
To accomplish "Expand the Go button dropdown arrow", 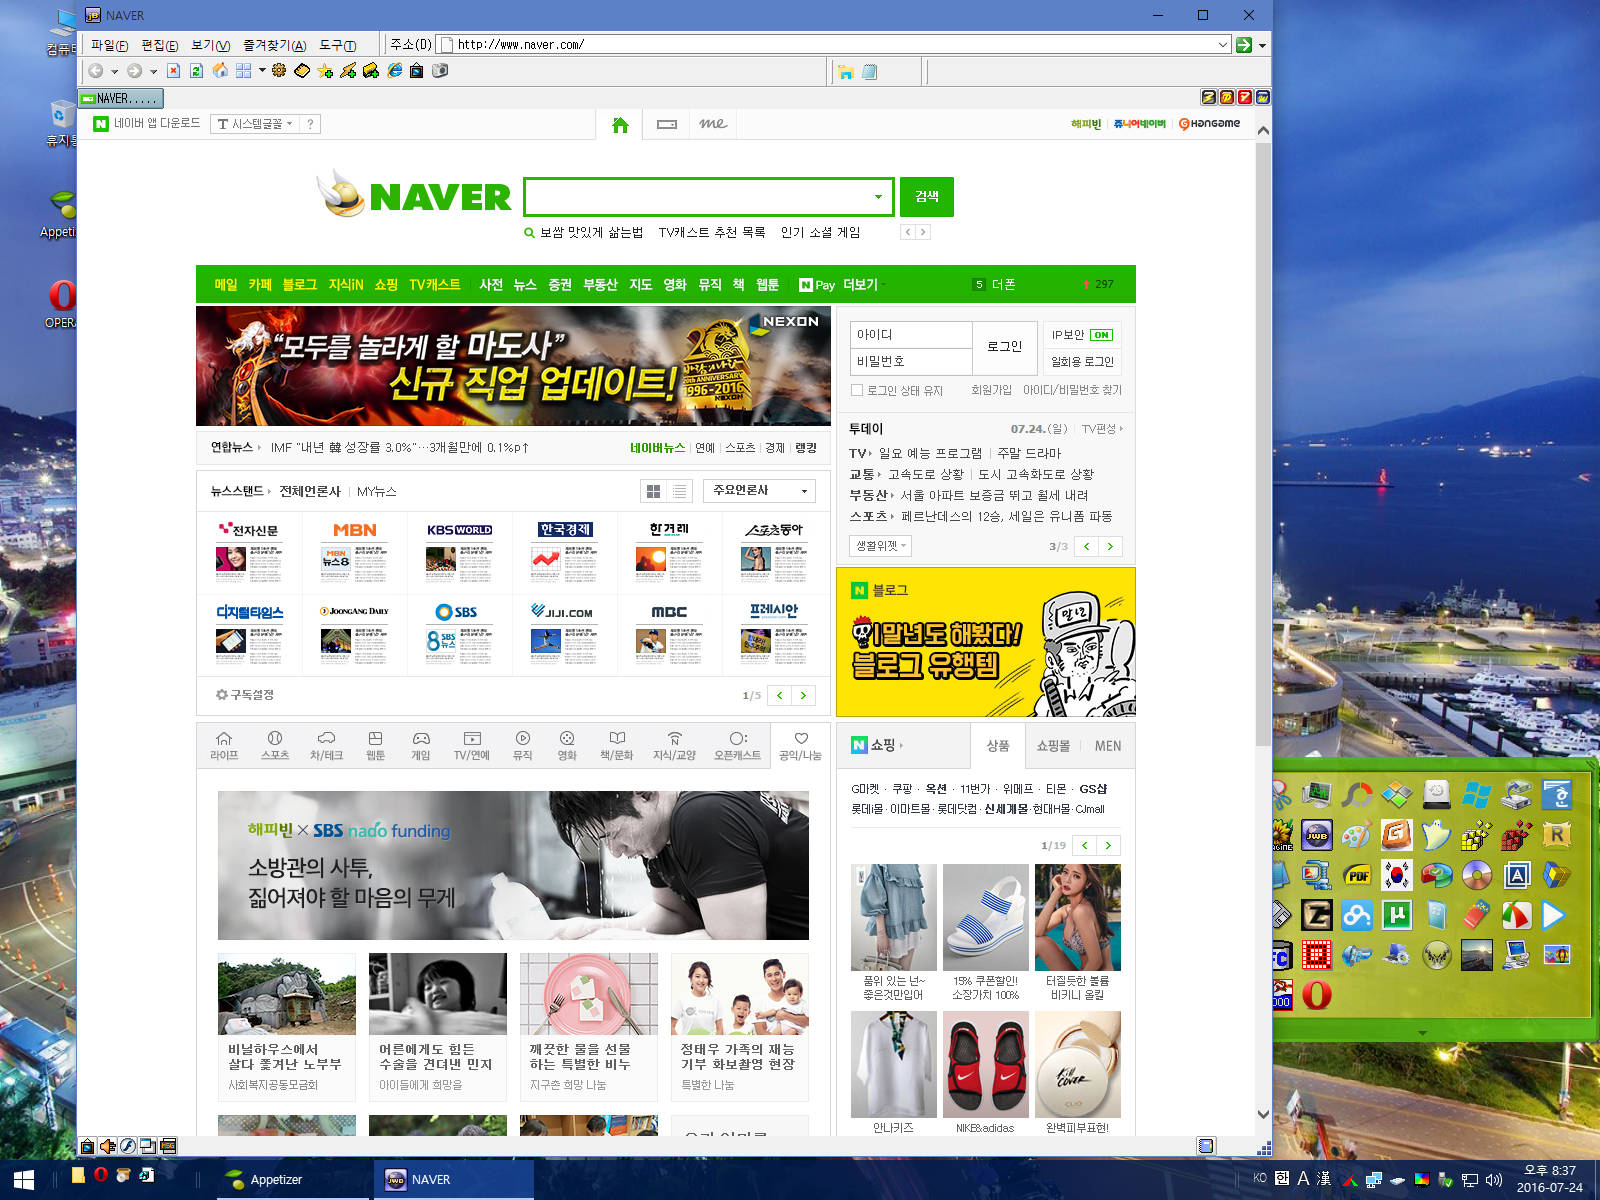I will (1262, 45).
